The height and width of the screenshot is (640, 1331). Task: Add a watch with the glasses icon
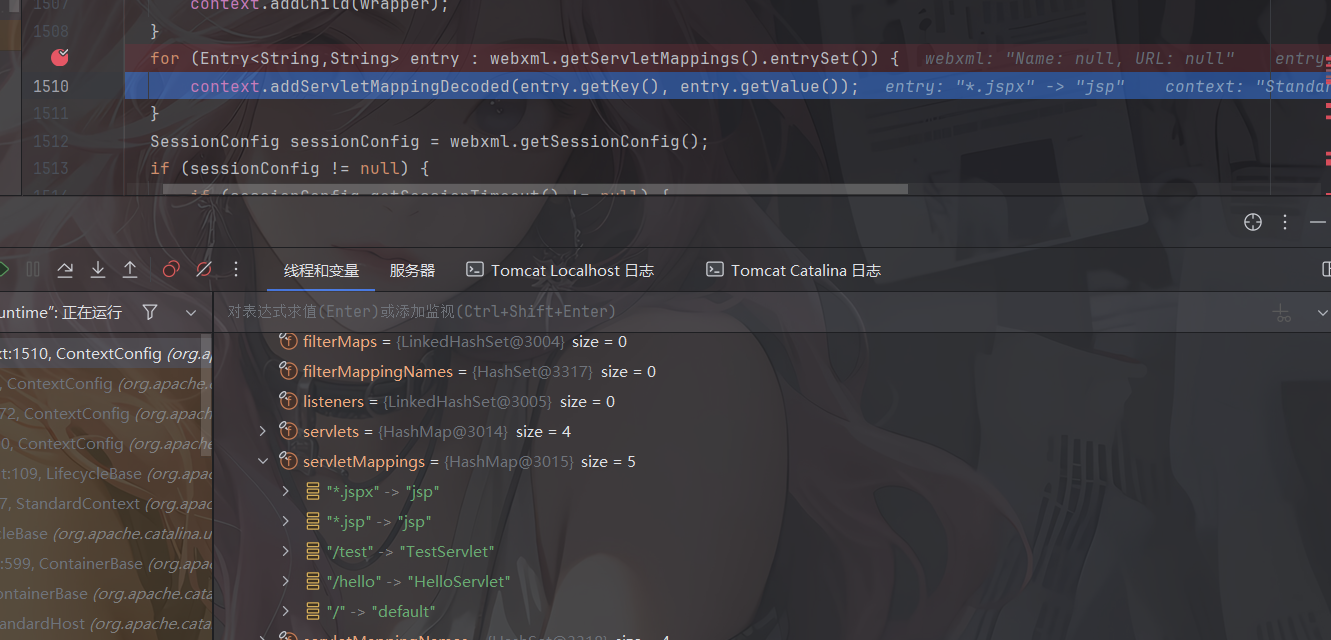tap(1281, 313)
